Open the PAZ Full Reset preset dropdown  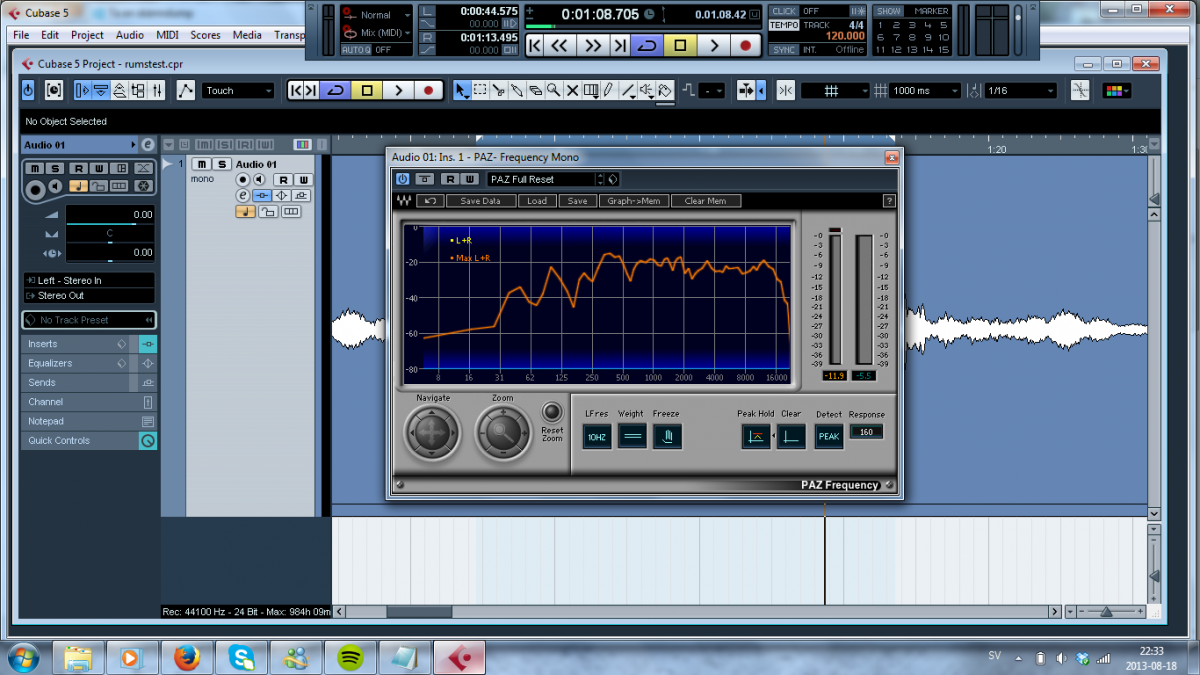click(x=546, y=179)
